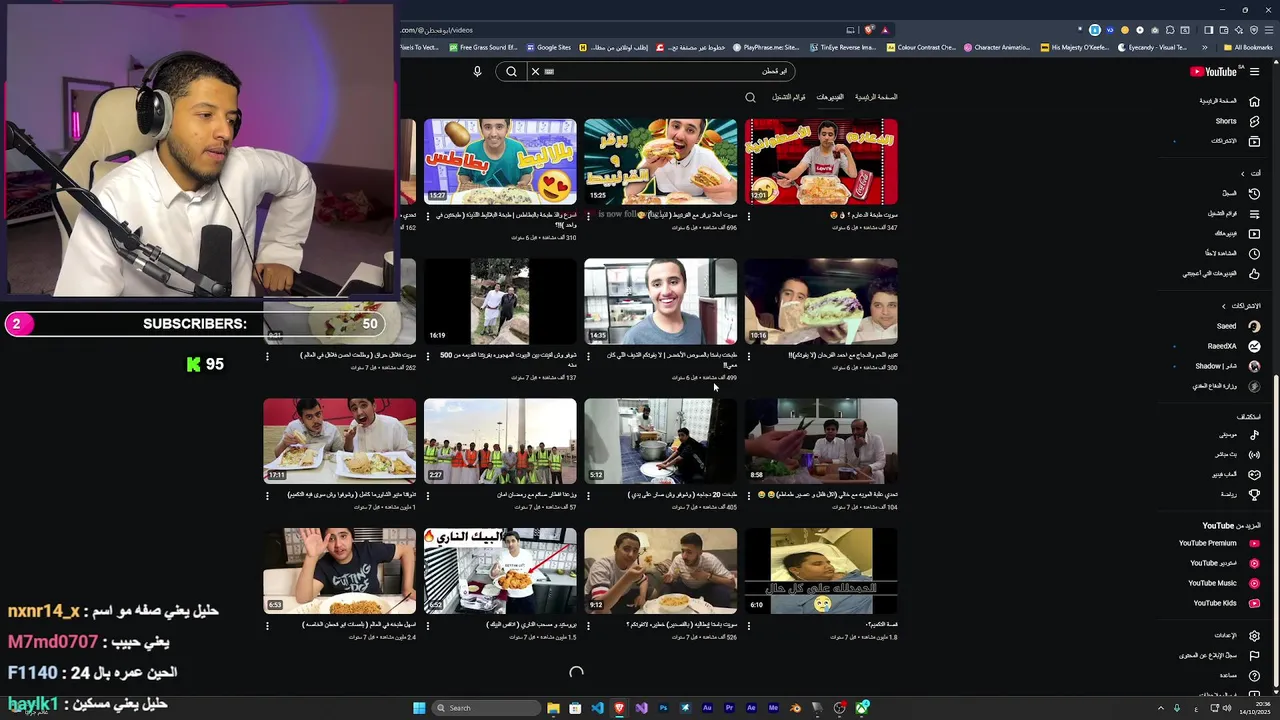This screenshot has height=720, width=1280.
Task: Expand the You section chevron
Action: coord(1243,173)
